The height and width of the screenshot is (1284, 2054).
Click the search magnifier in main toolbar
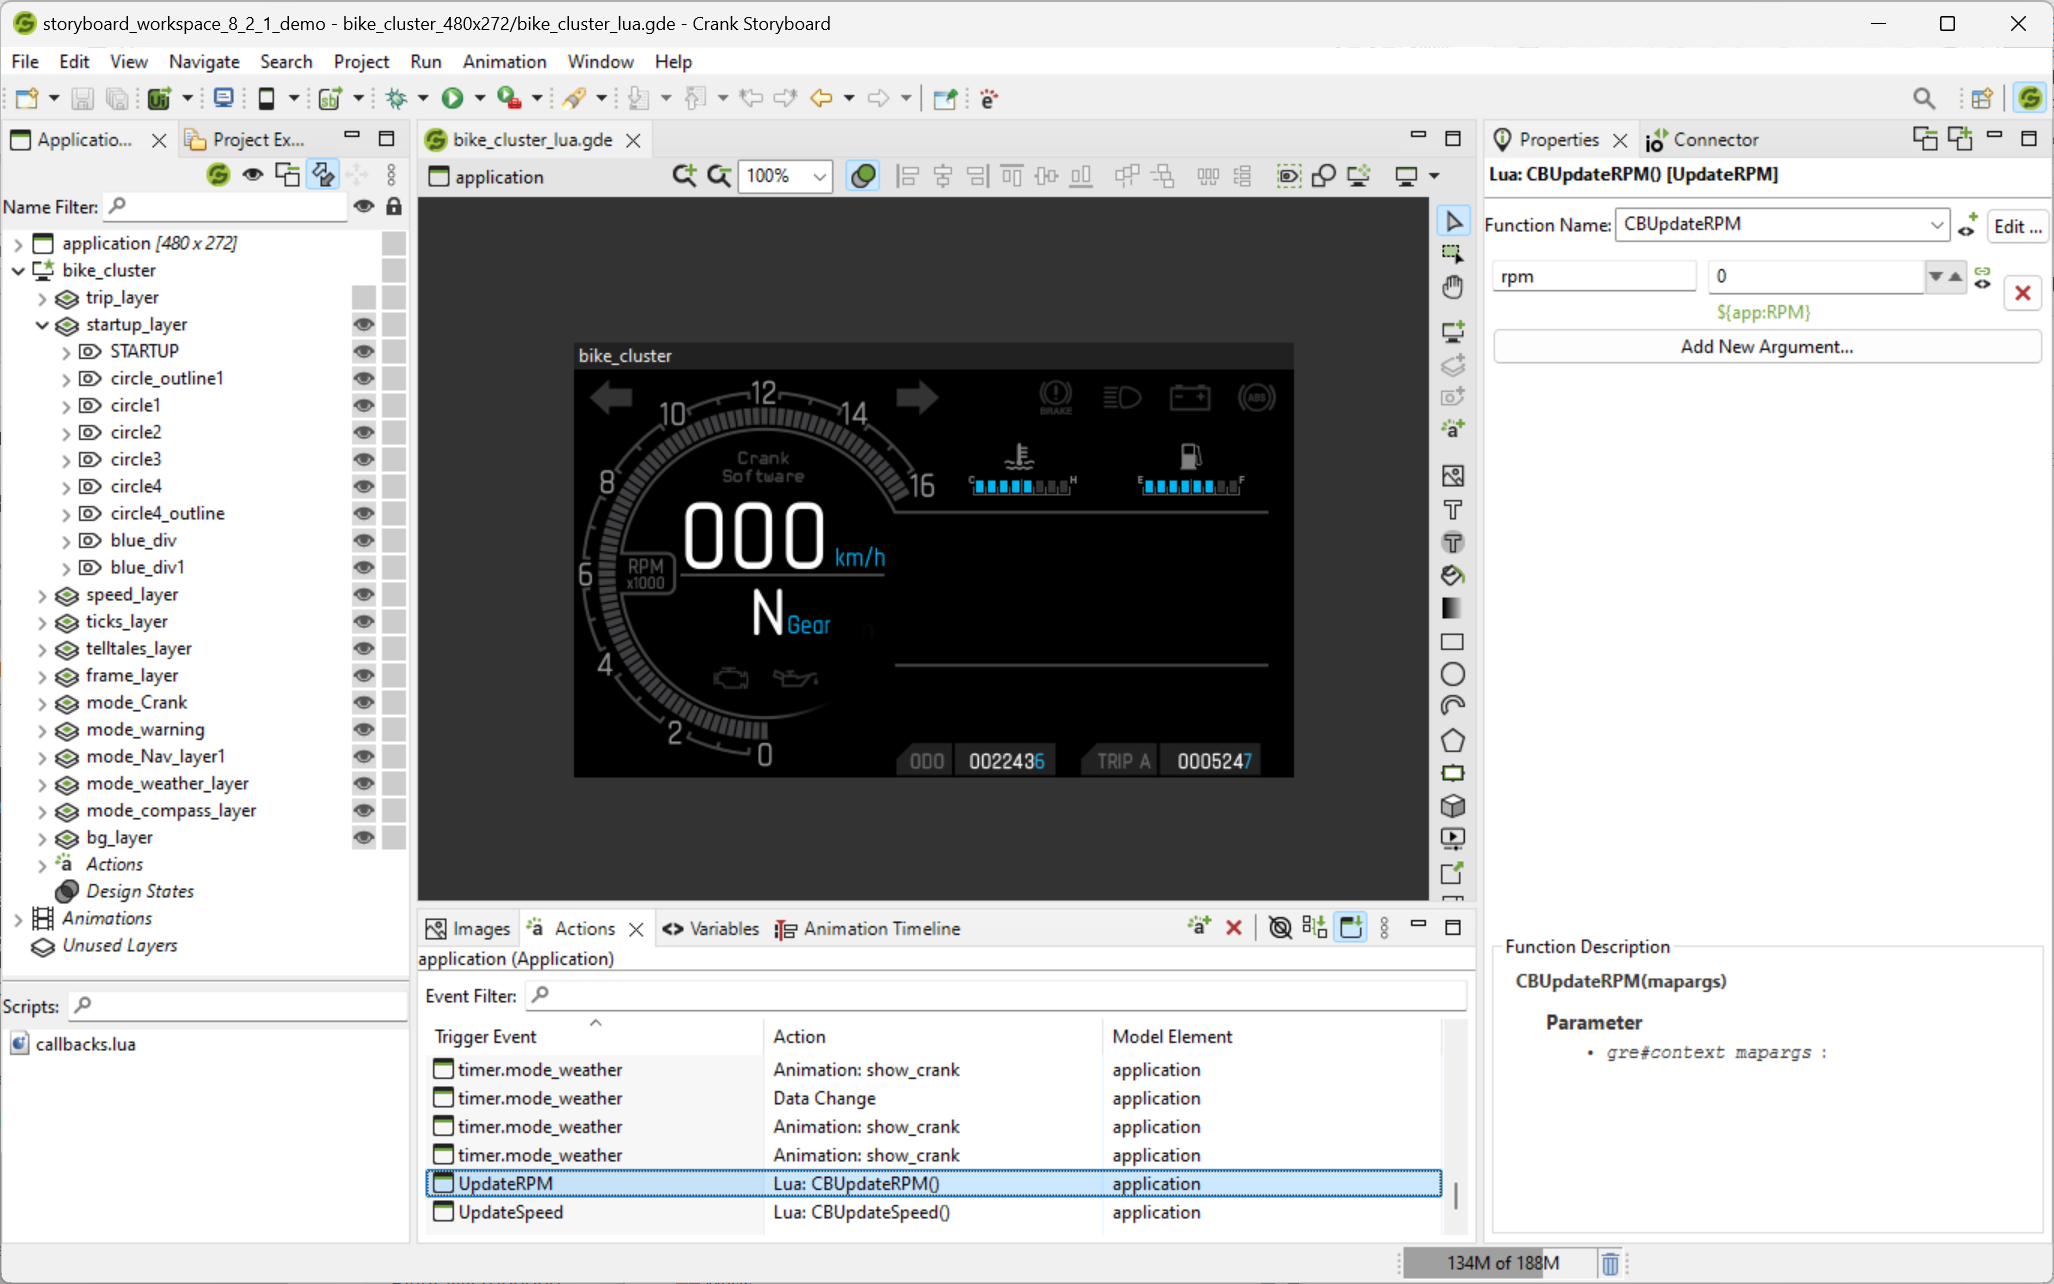point(1923,98)
